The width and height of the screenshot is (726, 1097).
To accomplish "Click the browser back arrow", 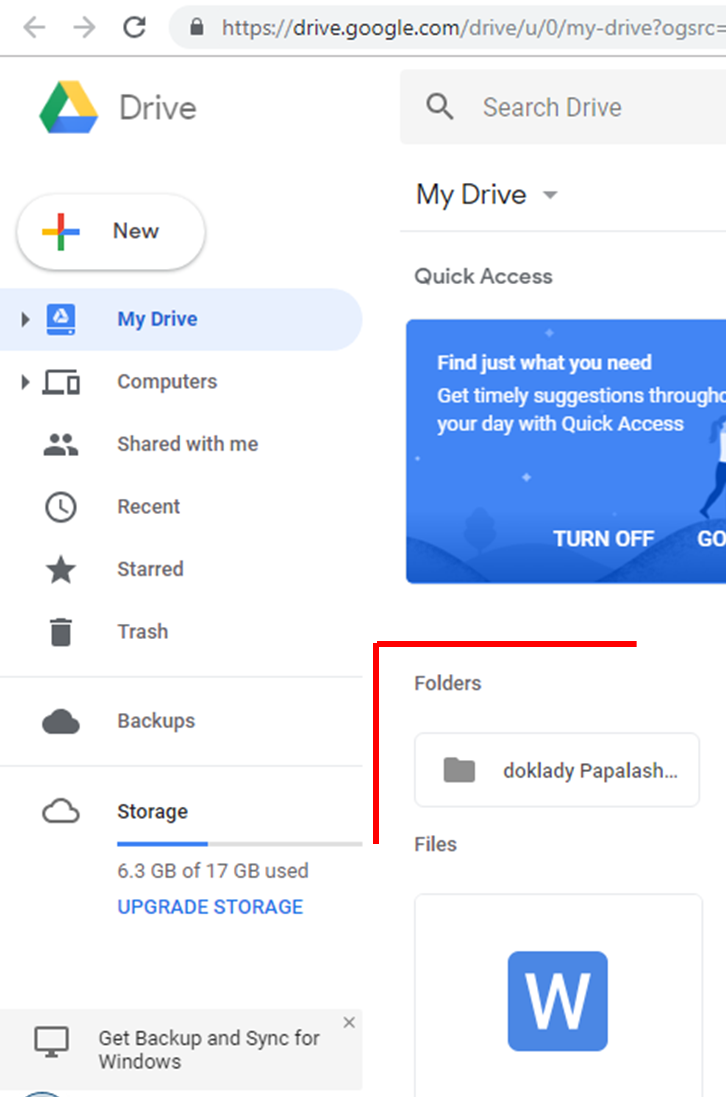I will pyautogui.click(x=34, y=27).
